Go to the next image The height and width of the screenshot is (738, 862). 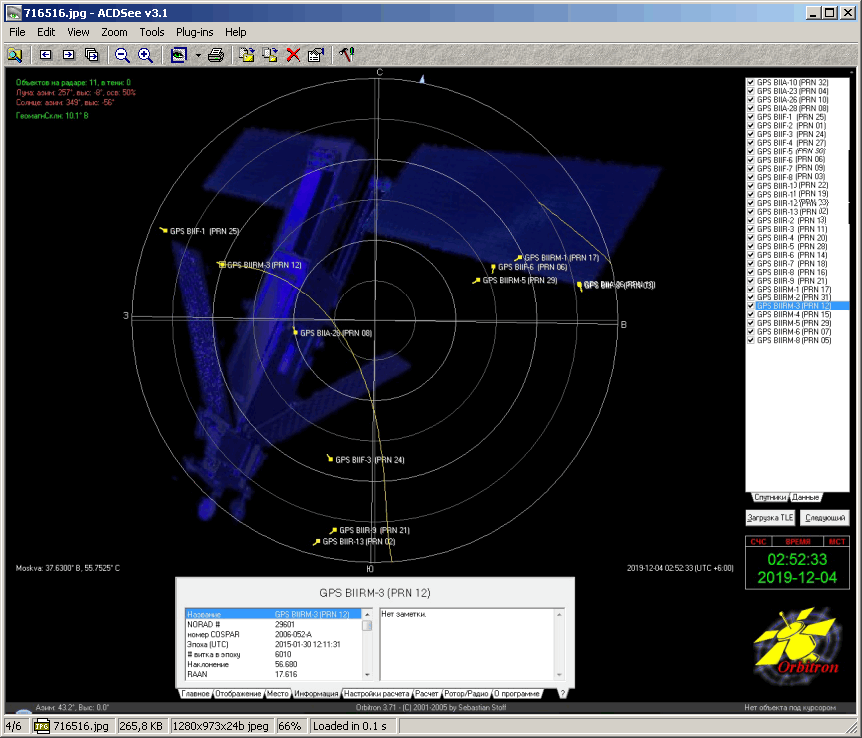pyautogui.click(x=69, y=55)
